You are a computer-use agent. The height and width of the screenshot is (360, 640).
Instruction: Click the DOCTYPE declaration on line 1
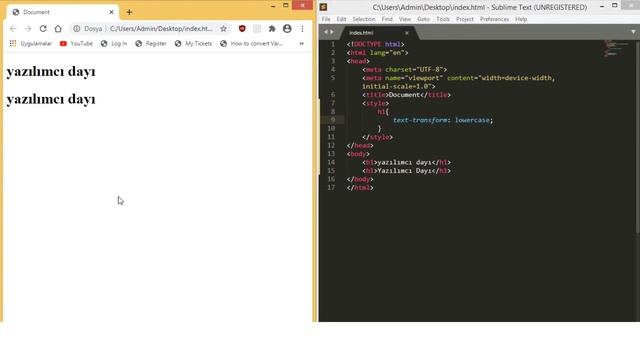(376, 44)
